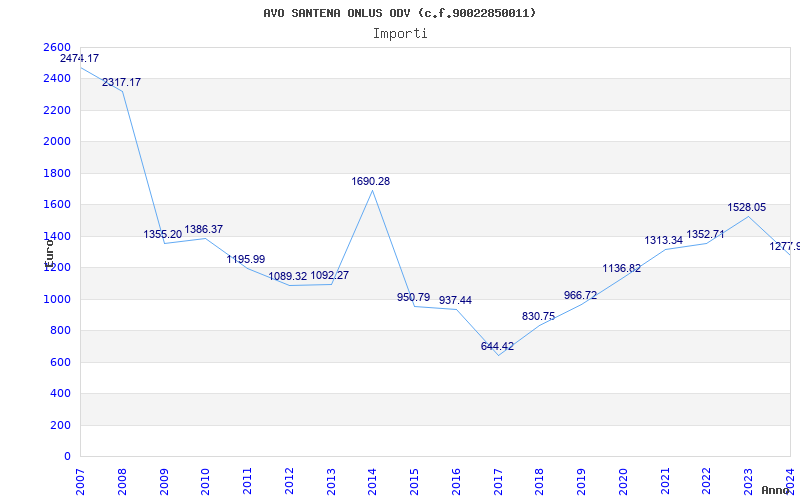The height and width of the screenshot is (500, 800).
Task: Click the Importi subtitle
Action: tap(400, 34)
